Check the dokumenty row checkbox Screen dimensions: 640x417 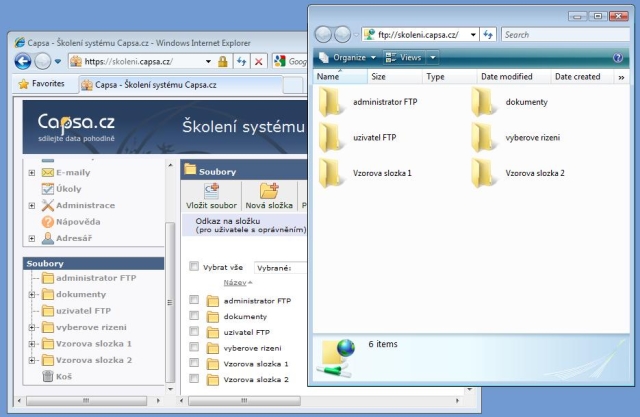coord(194,315)
